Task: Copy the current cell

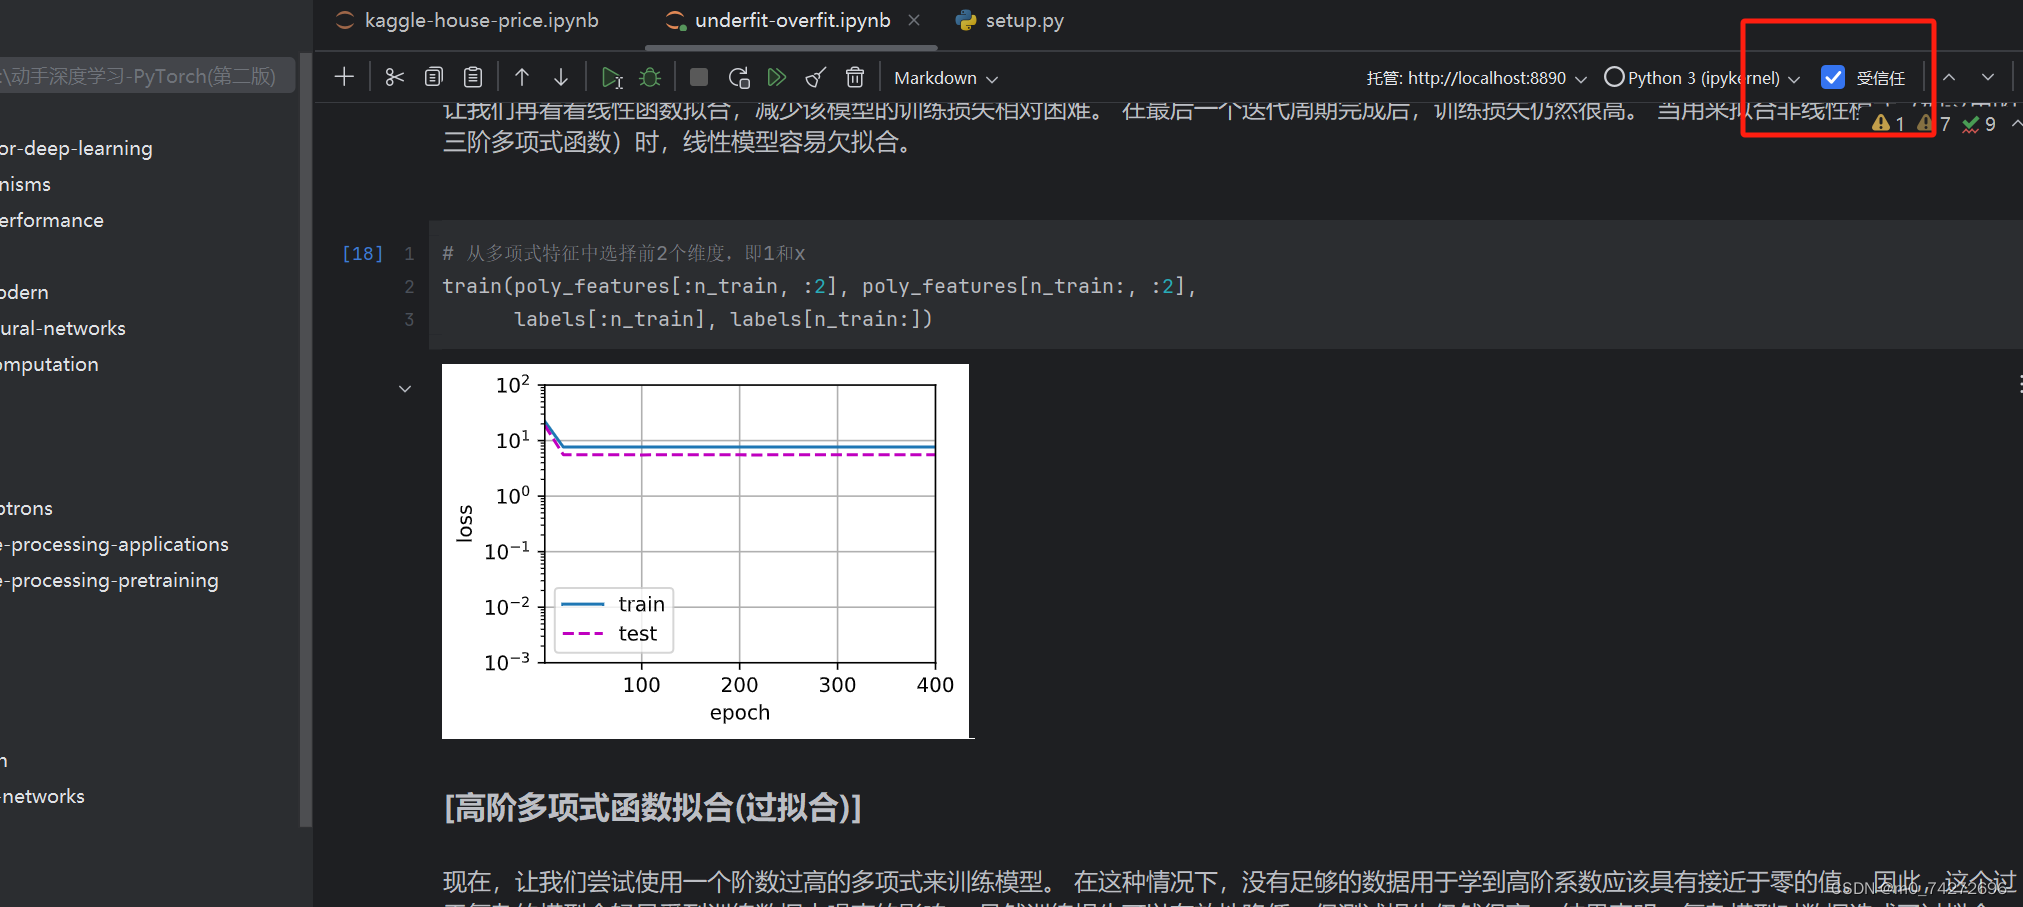Action: [x=433, y=76]
